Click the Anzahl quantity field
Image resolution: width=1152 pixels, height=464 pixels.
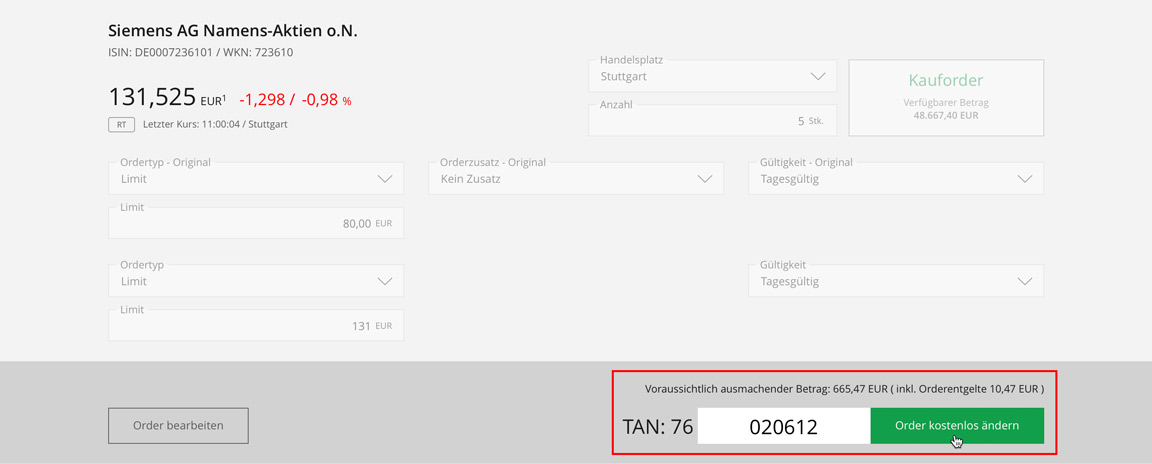pos(713,120)
